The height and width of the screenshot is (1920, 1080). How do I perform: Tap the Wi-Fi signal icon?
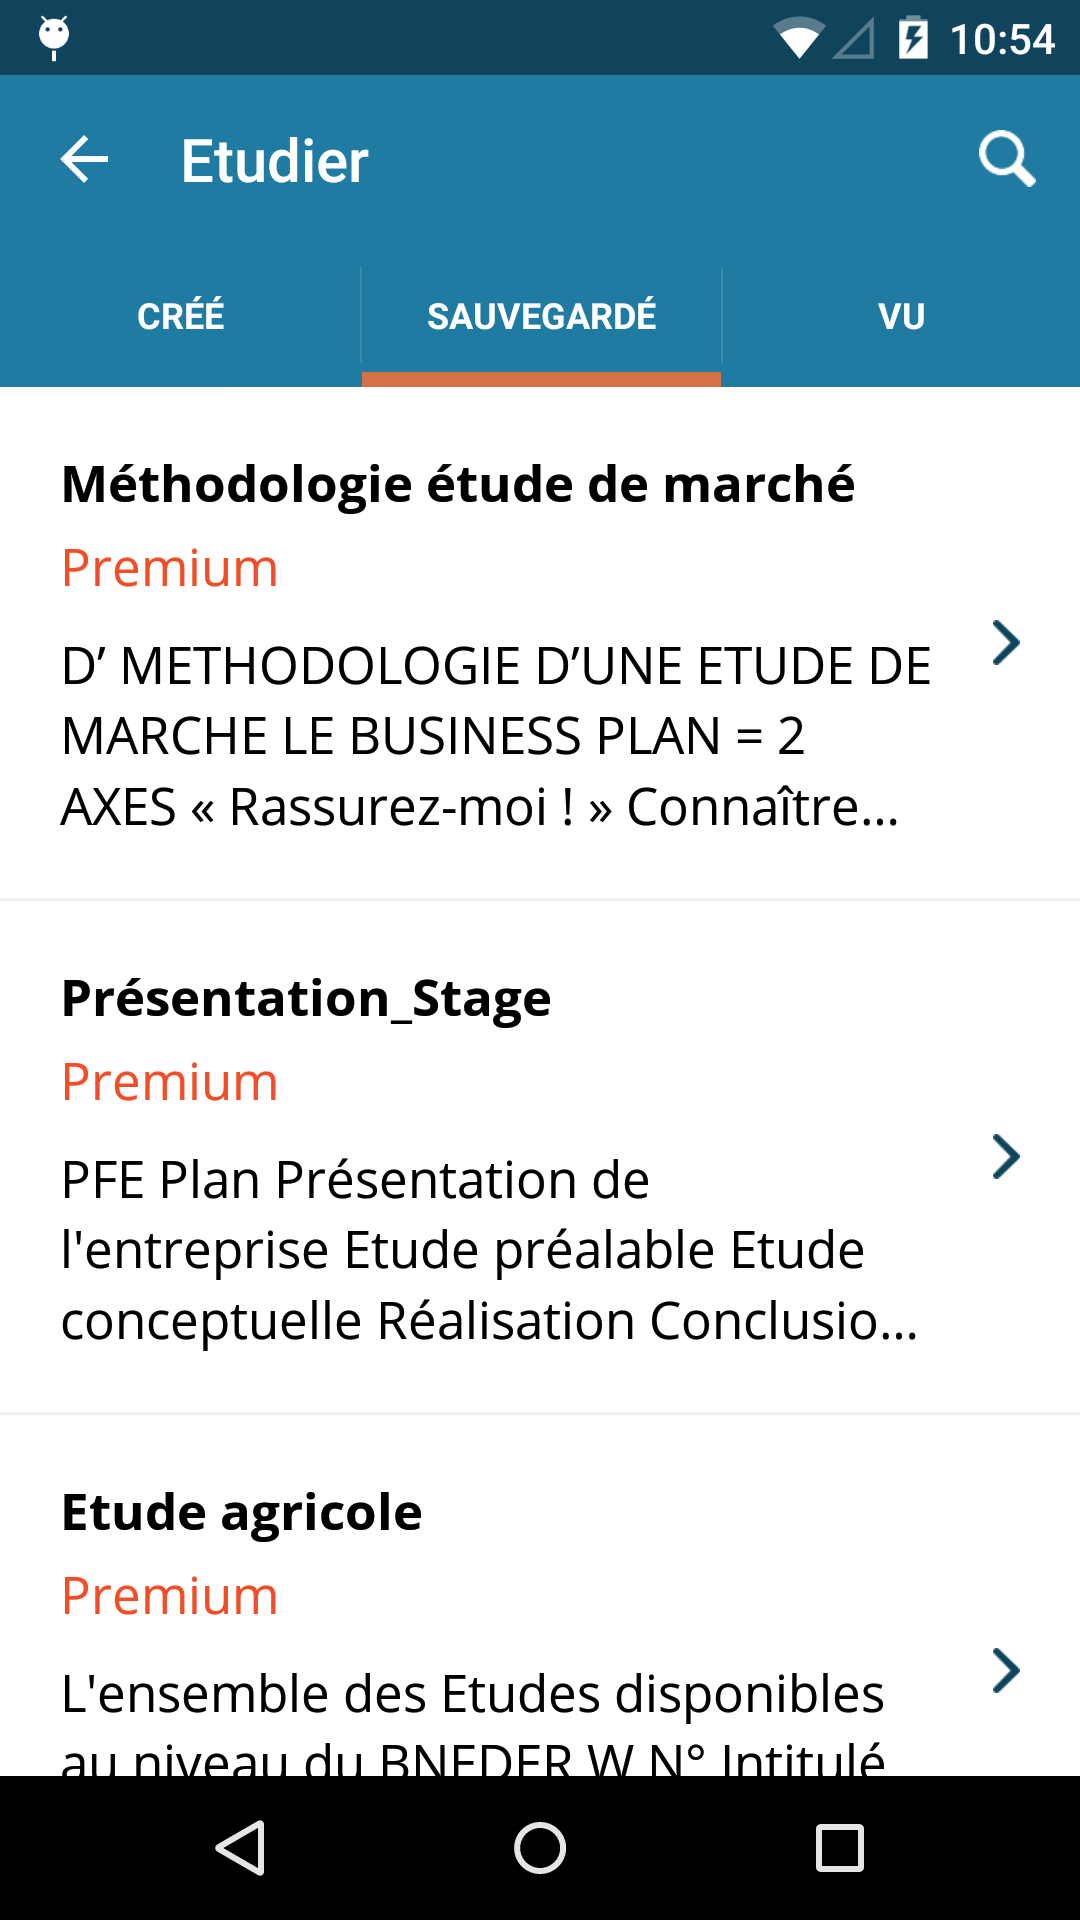coord(799,38)
